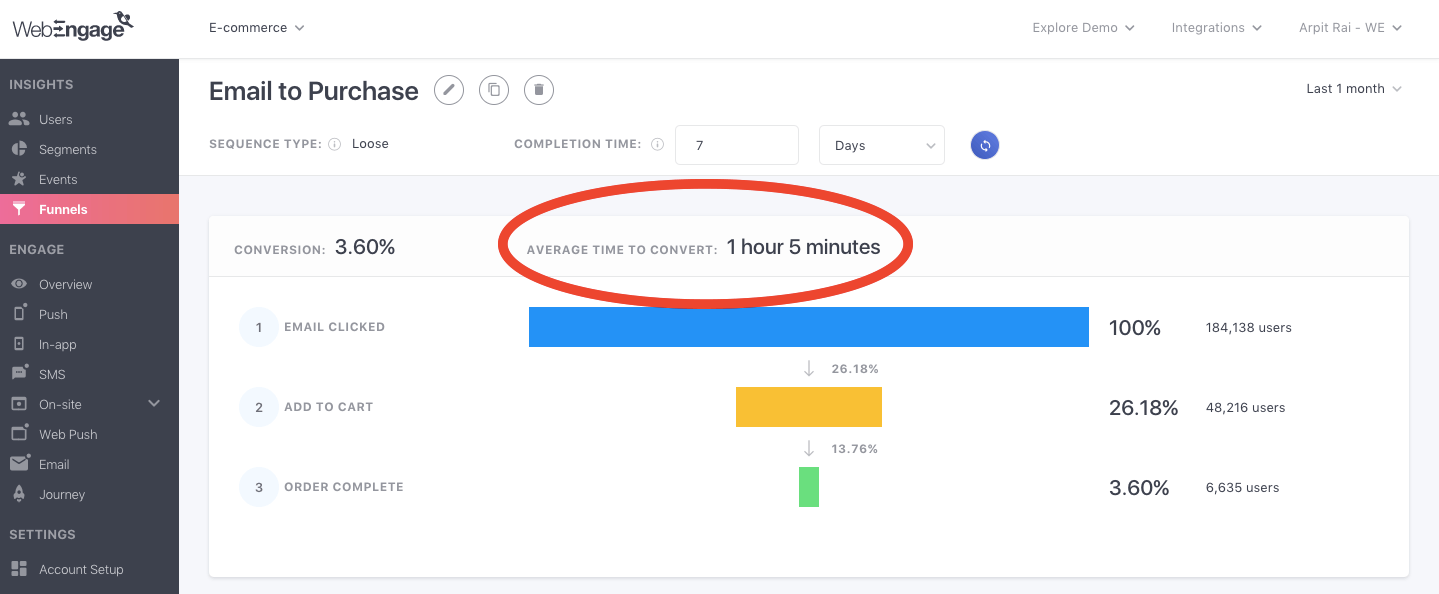The width and height of the screenshot is (1439, 594).
Task: Delete funnel with the trash icon
Action: pyautogui.click(x=538, y=90)
